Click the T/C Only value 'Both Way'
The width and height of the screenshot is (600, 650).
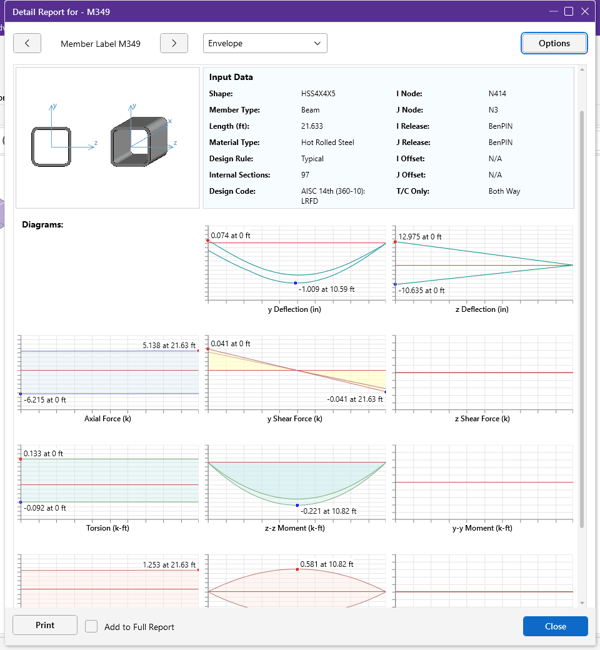[504, 191]
